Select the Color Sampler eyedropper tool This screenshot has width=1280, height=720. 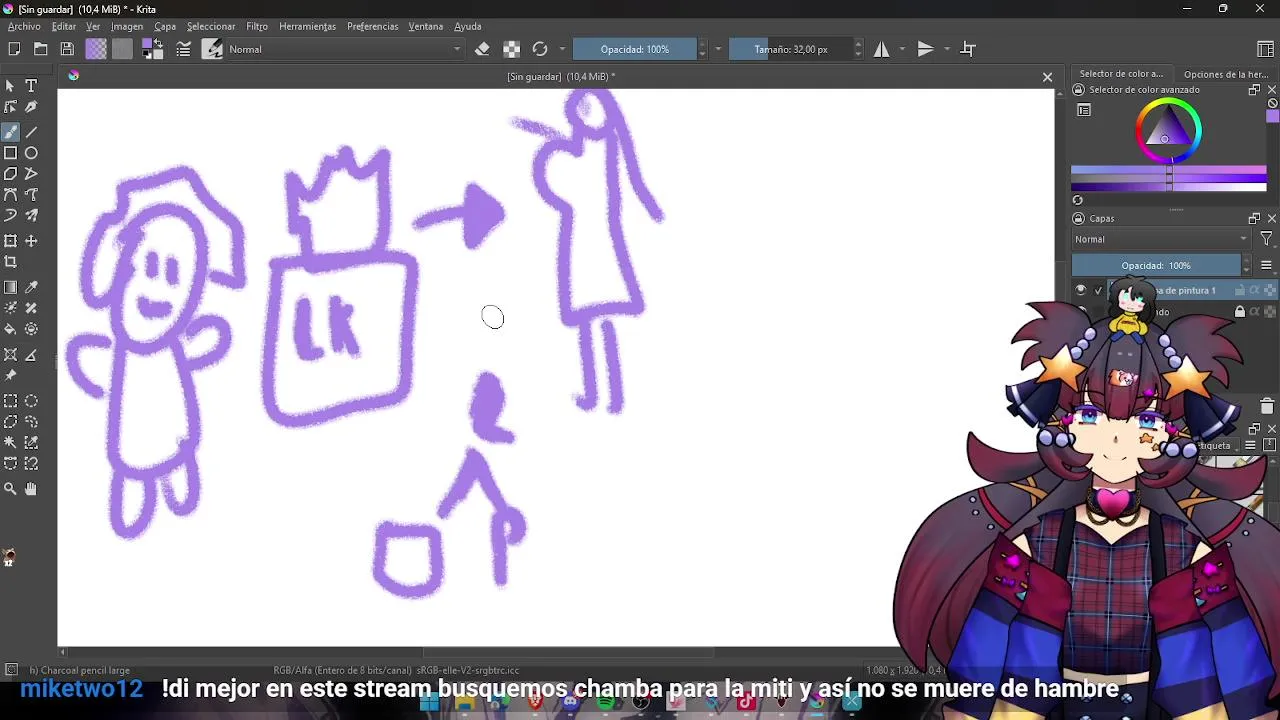(31, 287)
